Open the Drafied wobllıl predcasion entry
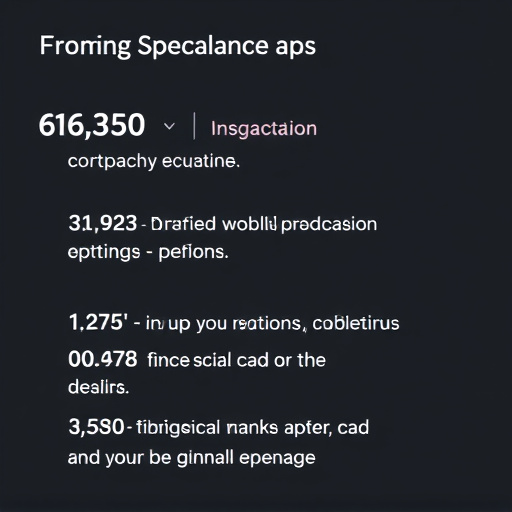 click(264, 224)
